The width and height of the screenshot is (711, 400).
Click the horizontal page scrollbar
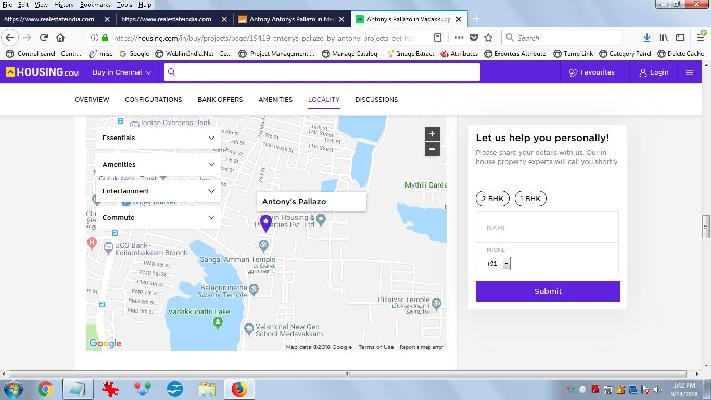348,374
